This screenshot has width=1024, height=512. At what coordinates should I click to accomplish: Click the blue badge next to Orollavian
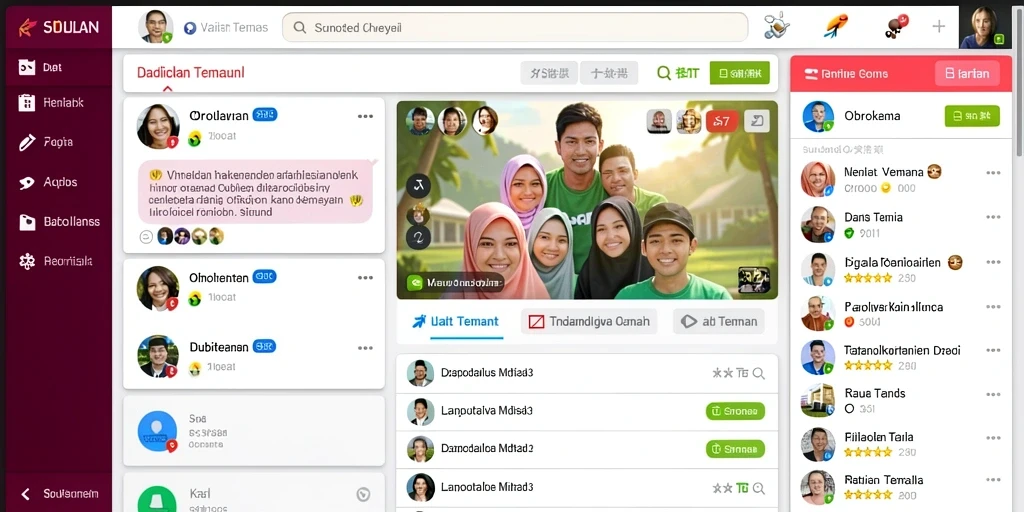[x=264, y=115]
